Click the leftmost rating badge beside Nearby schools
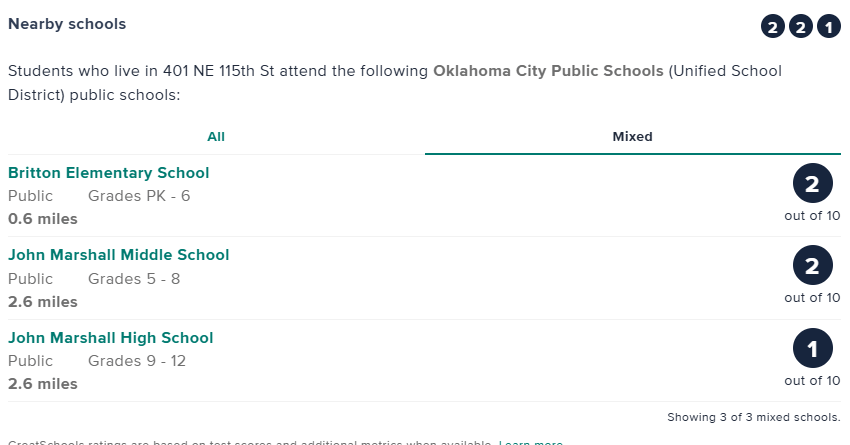The width and height of the screenshot is (850, 445). pos(773,27)
